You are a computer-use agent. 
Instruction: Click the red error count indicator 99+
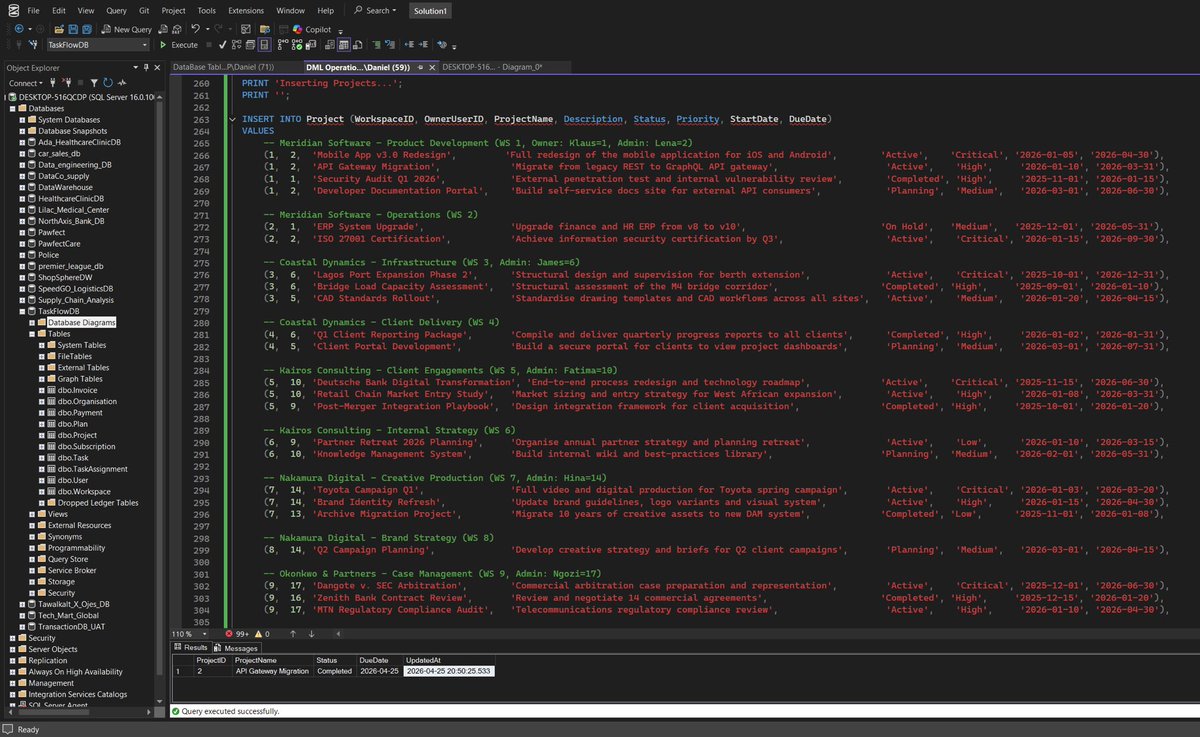point(238,633)
